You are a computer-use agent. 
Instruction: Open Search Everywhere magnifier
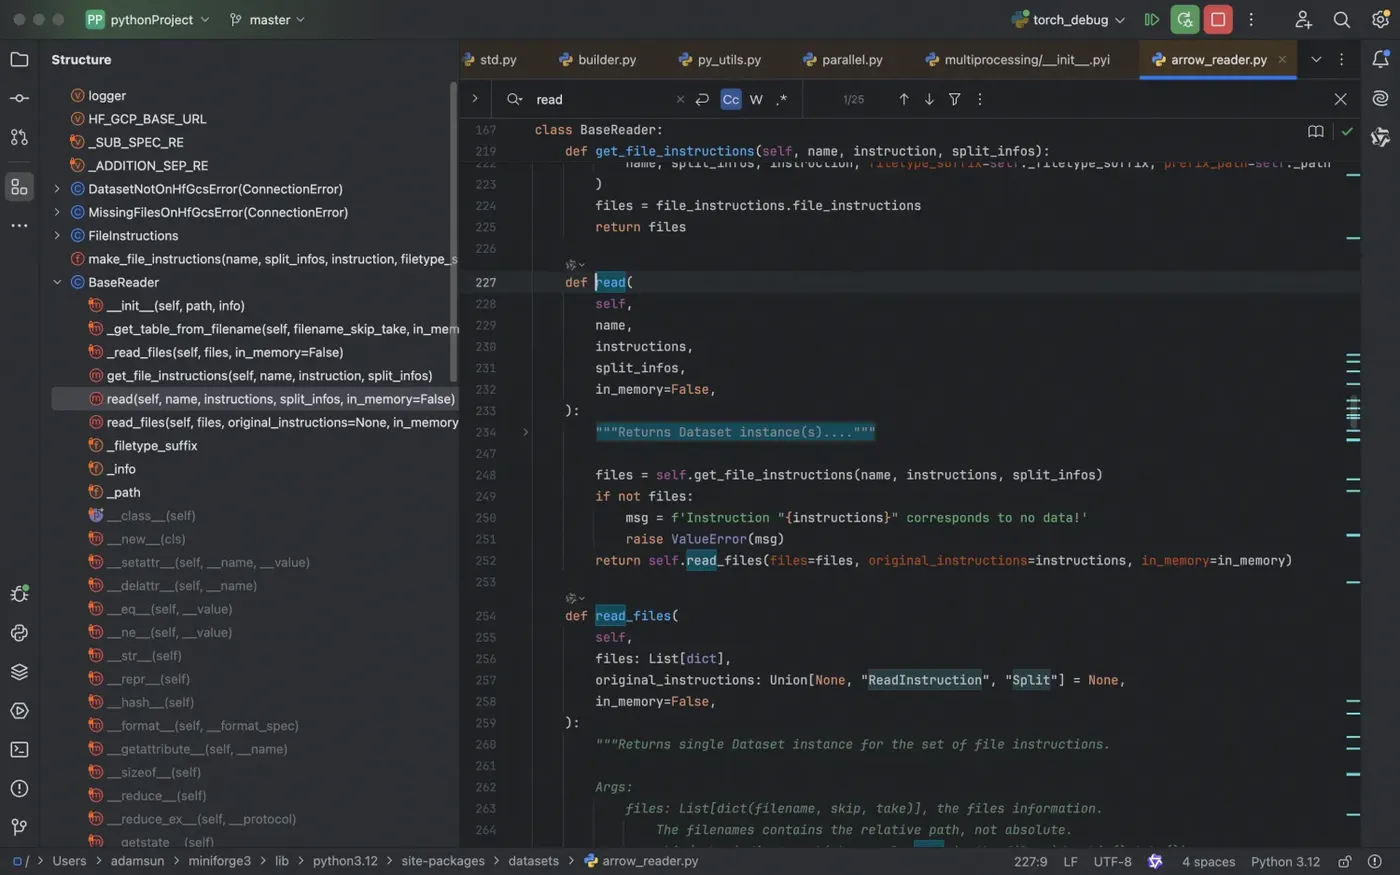point(1342,20)
